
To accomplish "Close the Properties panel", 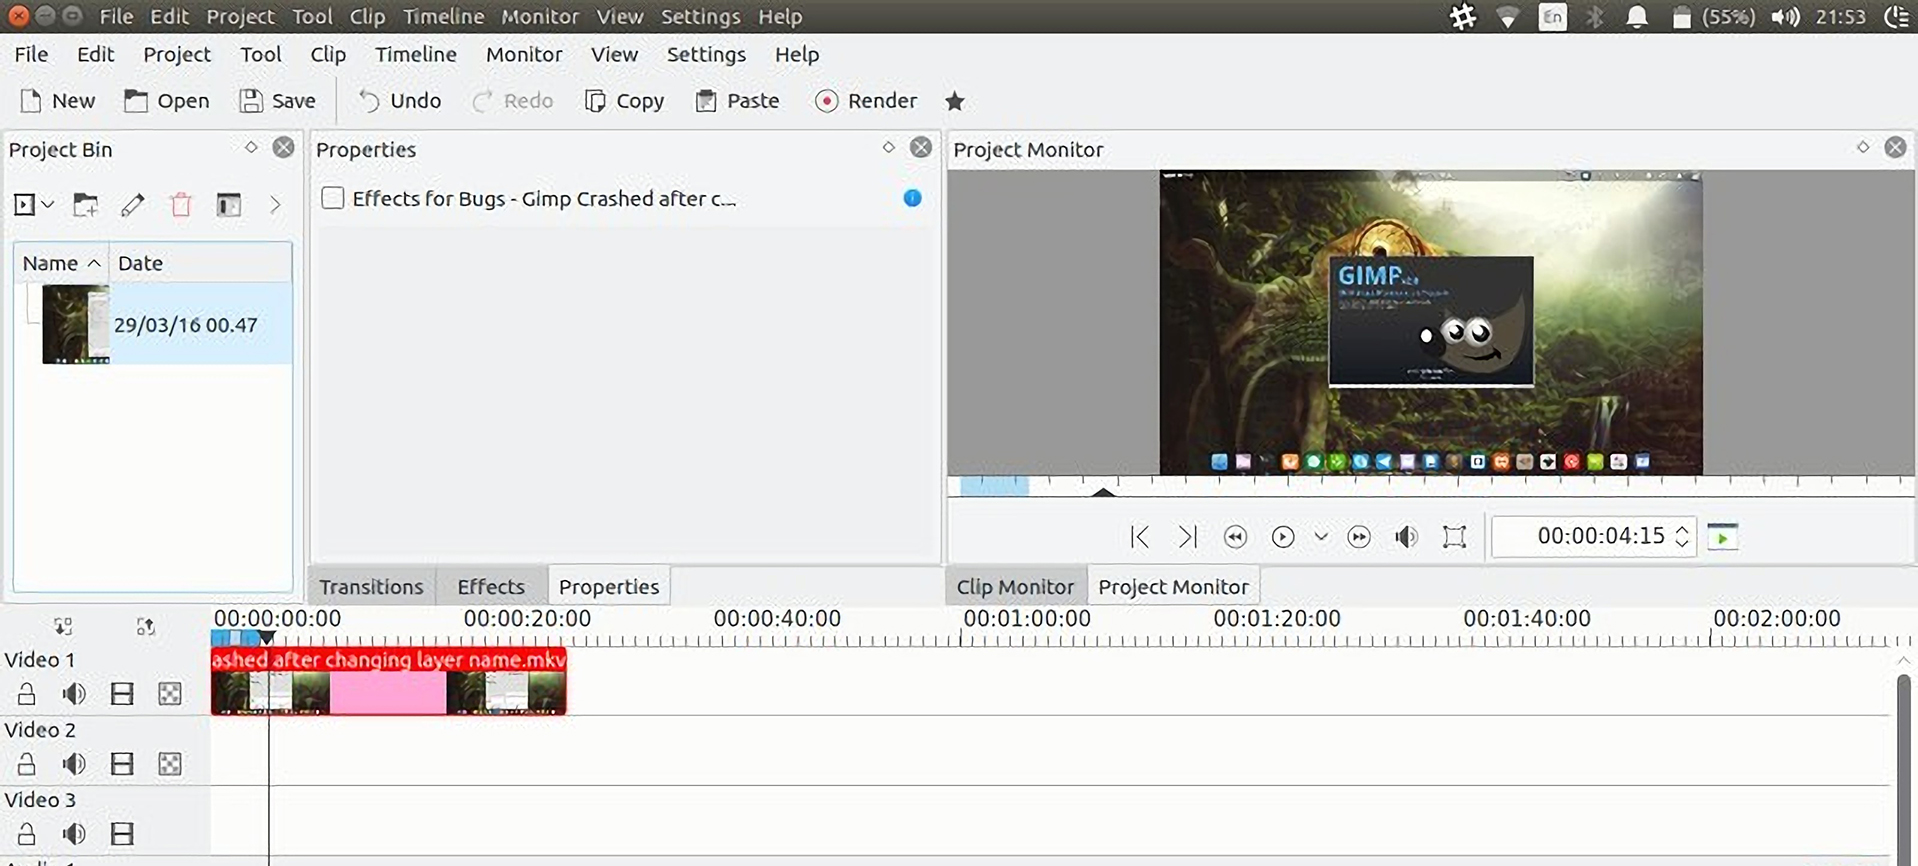I will 921,148.
